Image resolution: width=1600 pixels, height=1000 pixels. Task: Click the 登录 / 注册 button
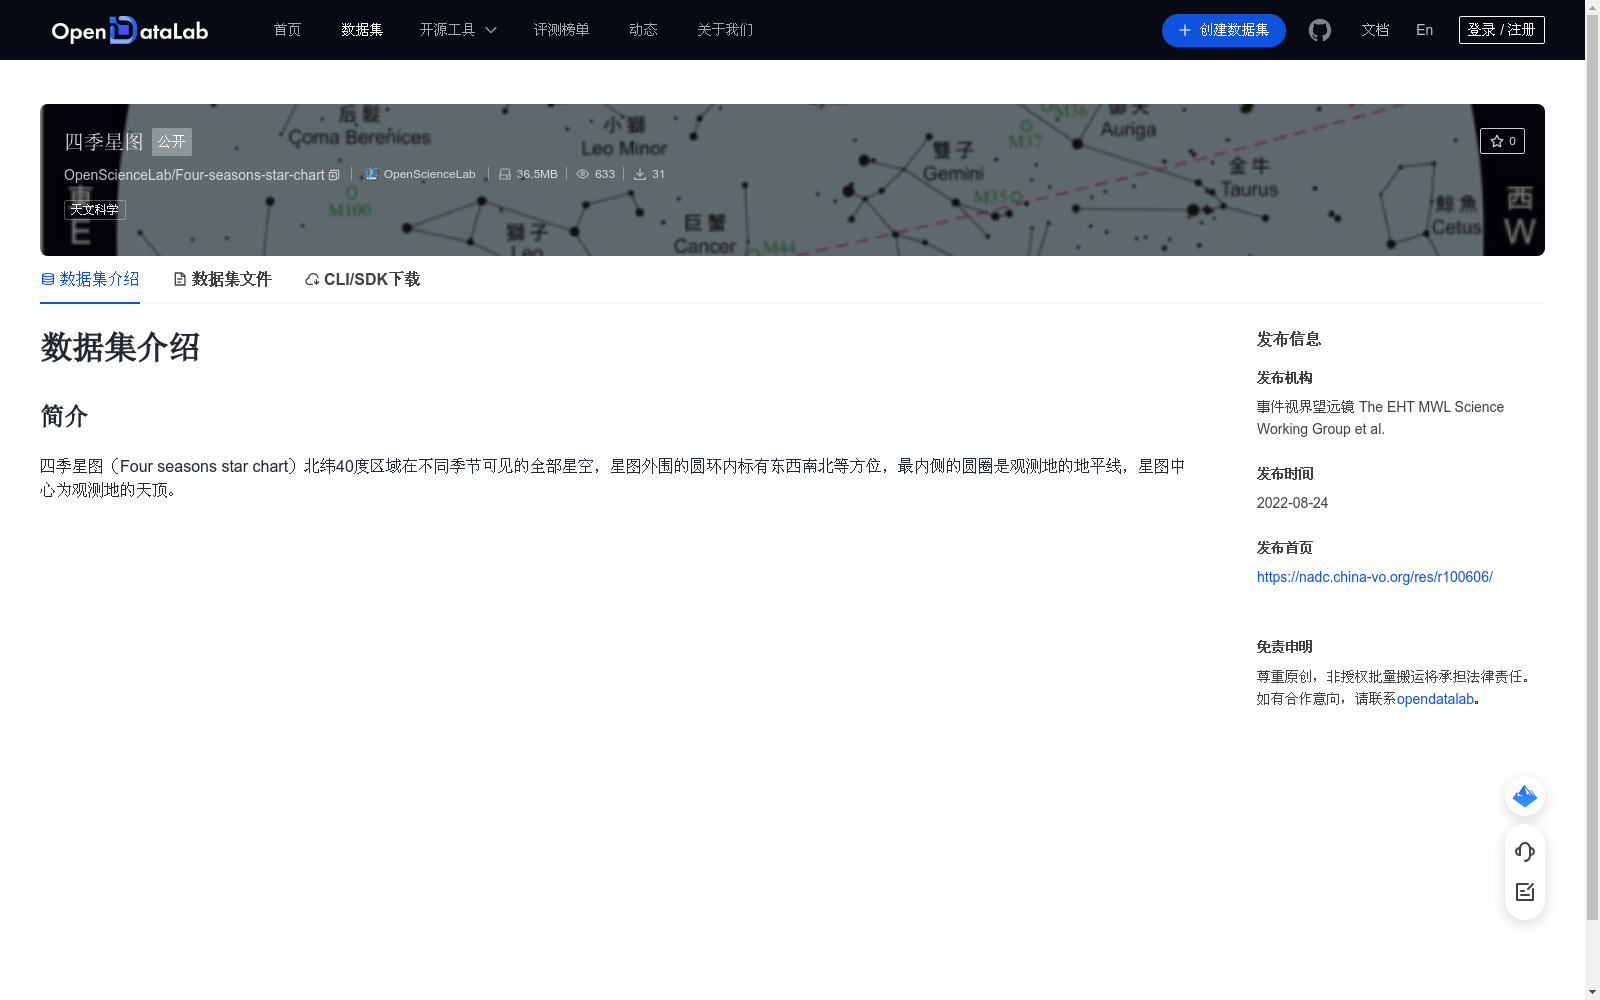[1502, 30]
